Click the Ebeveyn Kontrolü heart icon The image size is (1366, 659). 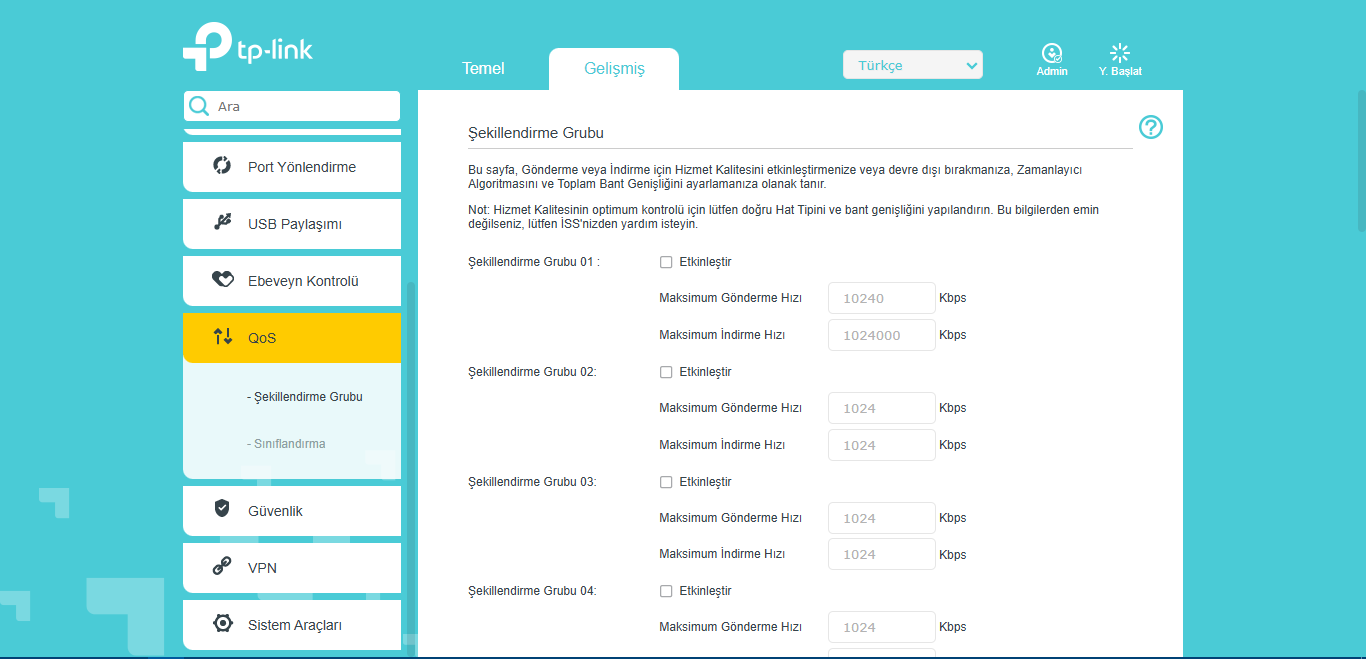point(223,280)
